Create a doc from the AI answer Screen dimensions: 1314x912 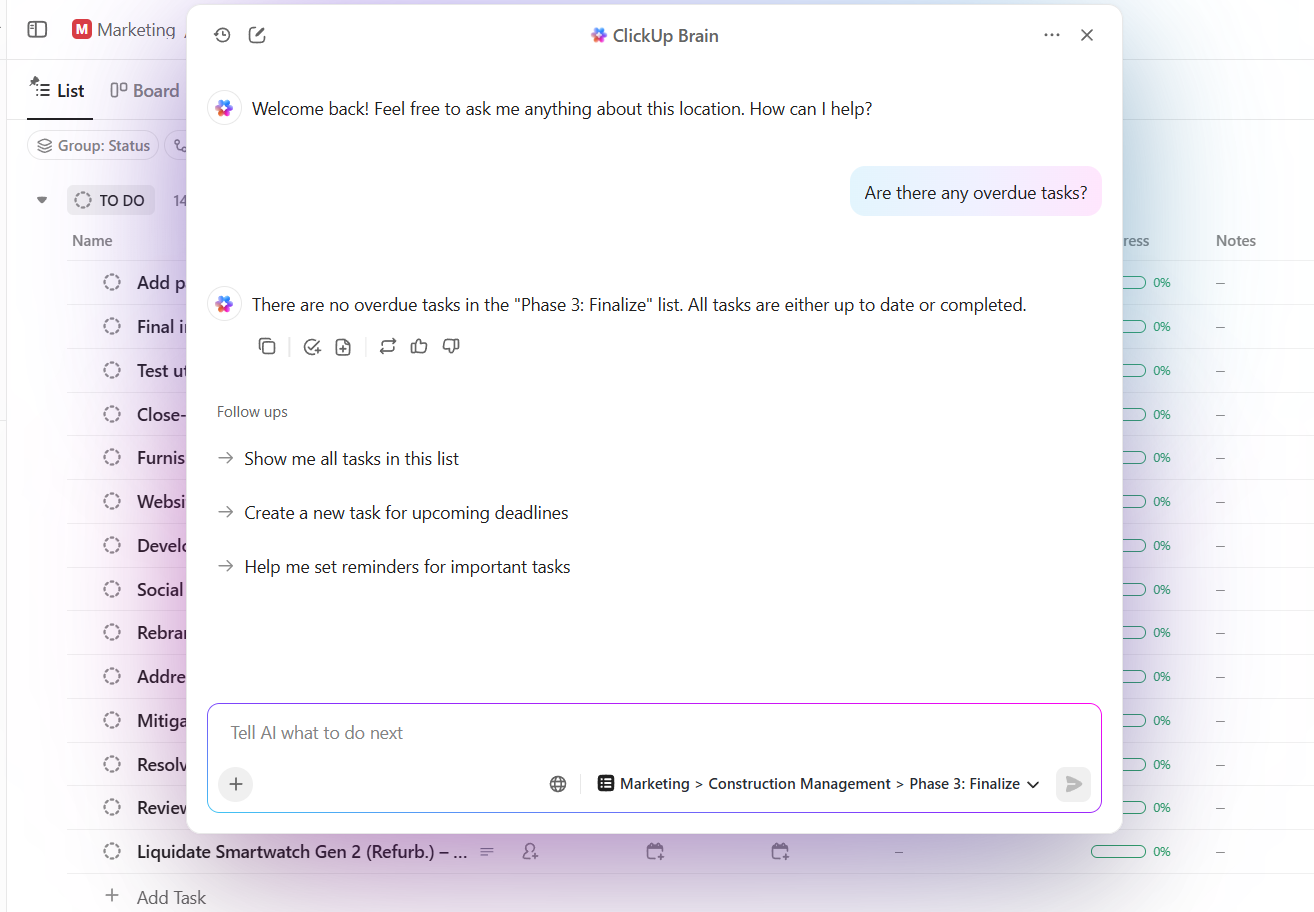point(343,346)
